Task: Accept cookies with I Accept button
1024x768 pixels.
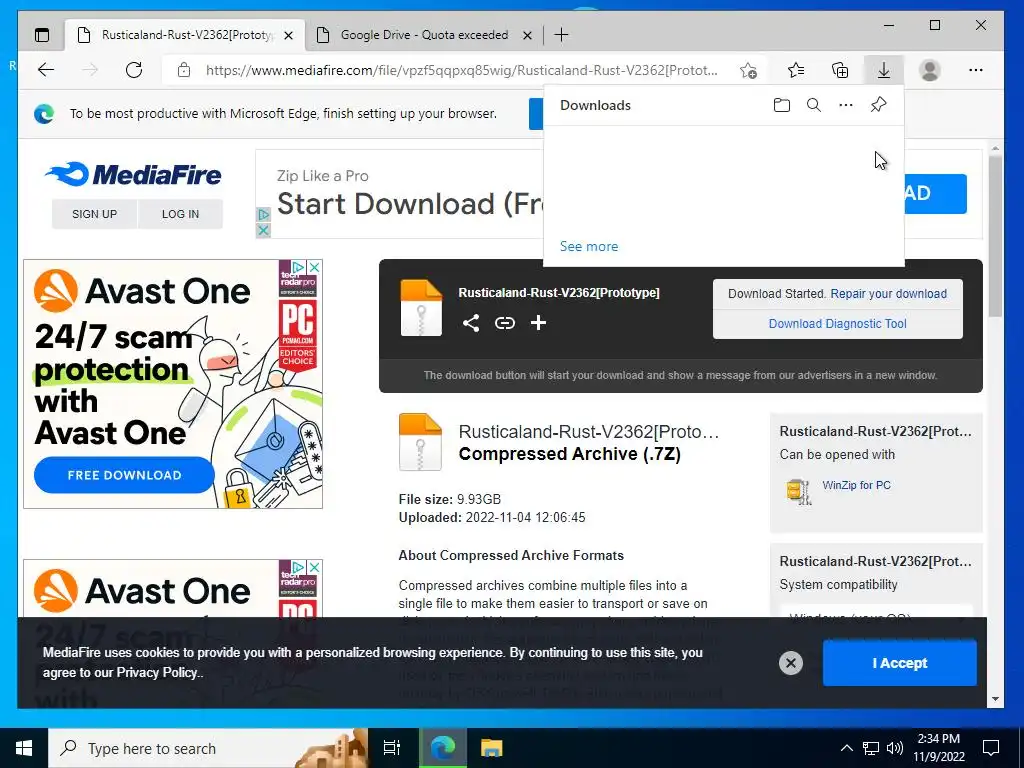Action: click(x=900, y=663)
